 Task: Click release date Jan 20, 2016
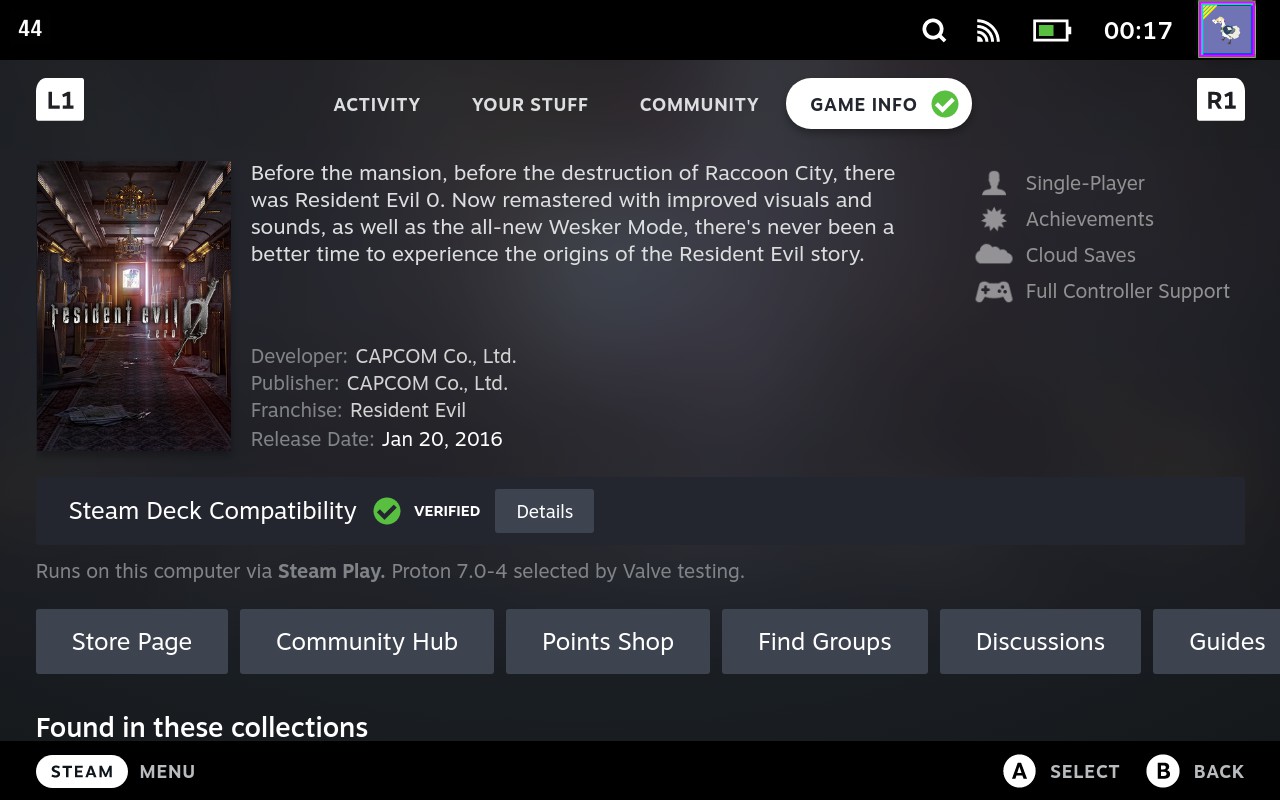(442, 439)
